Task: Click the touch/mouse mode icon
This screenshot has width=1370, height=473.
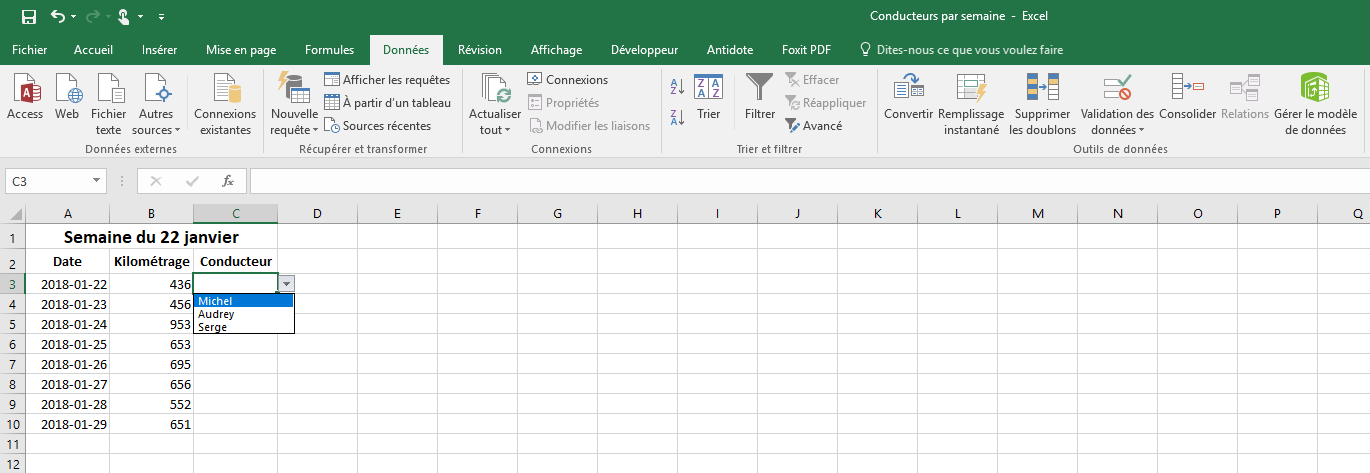Action: tap(124, 16)
